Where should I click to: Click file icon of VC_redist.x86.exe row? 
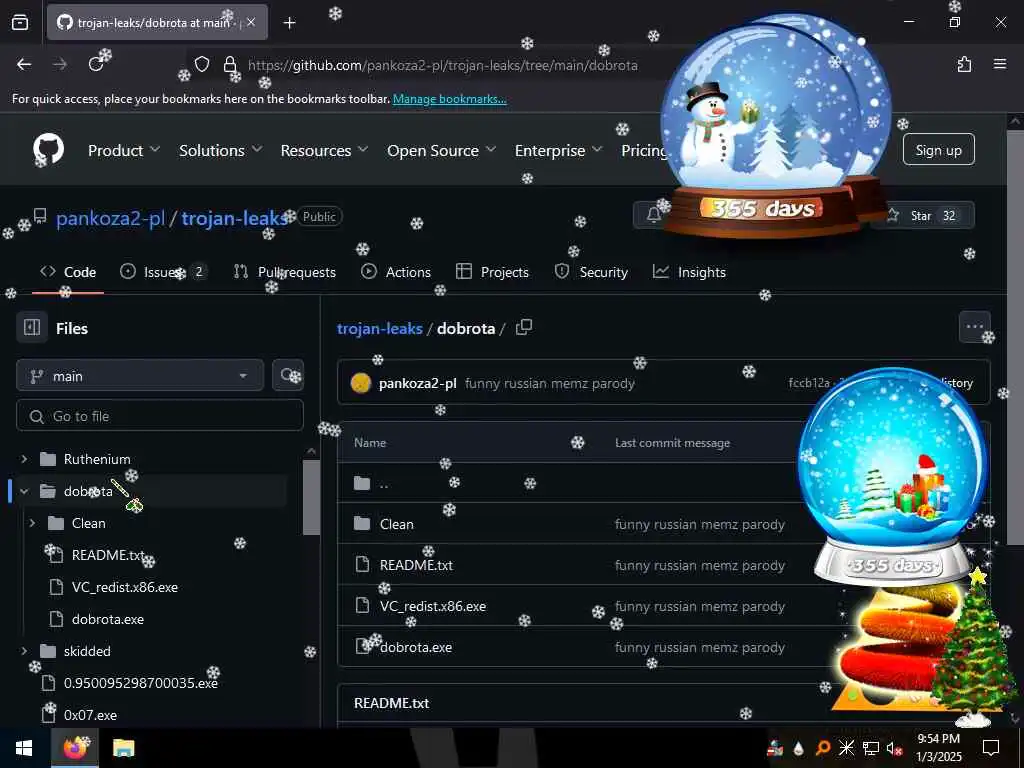point(362,606)
